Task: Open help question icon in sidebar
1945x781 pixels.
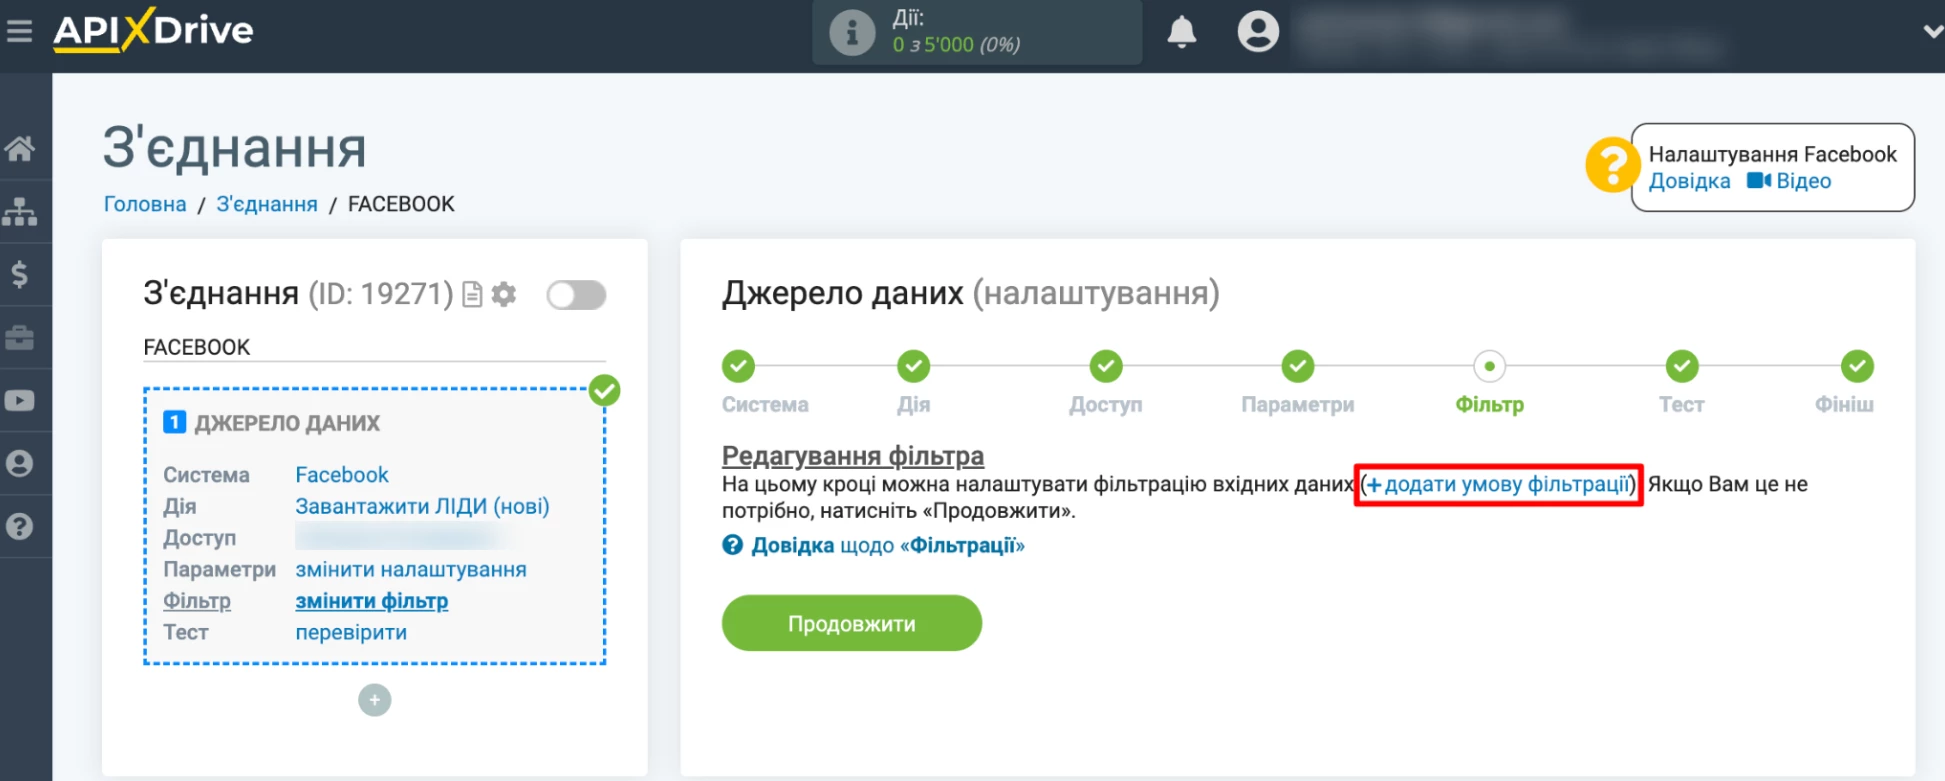Action: [x=20, y=527]
